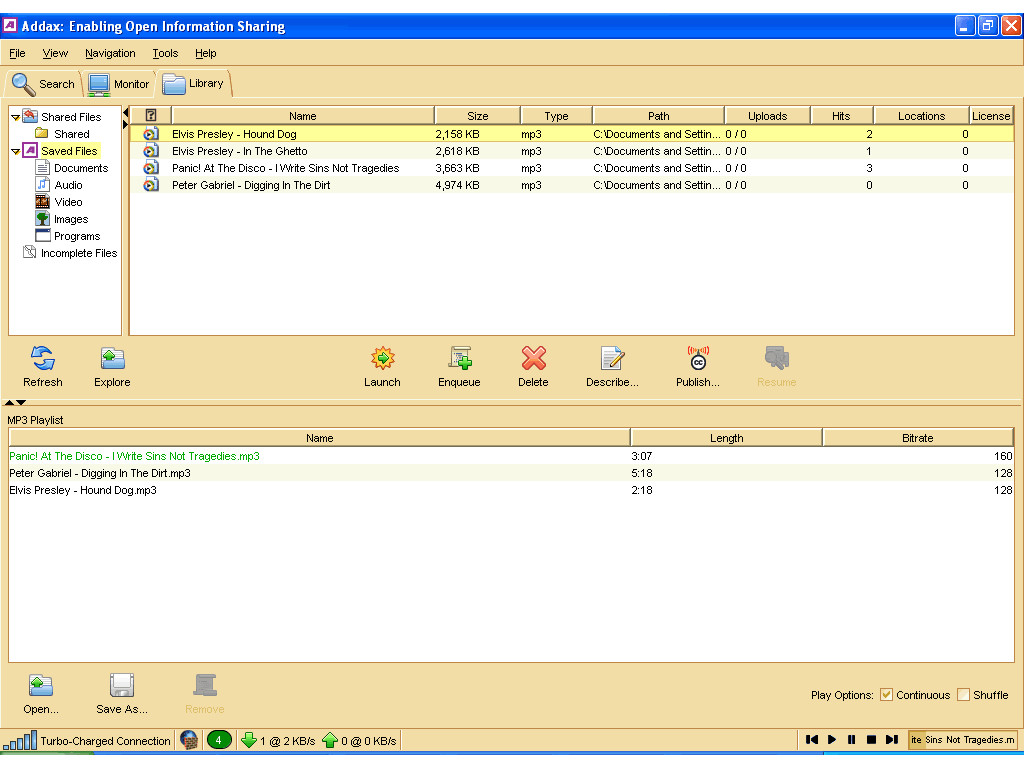Enable the Shuffle checkbox

964,695
